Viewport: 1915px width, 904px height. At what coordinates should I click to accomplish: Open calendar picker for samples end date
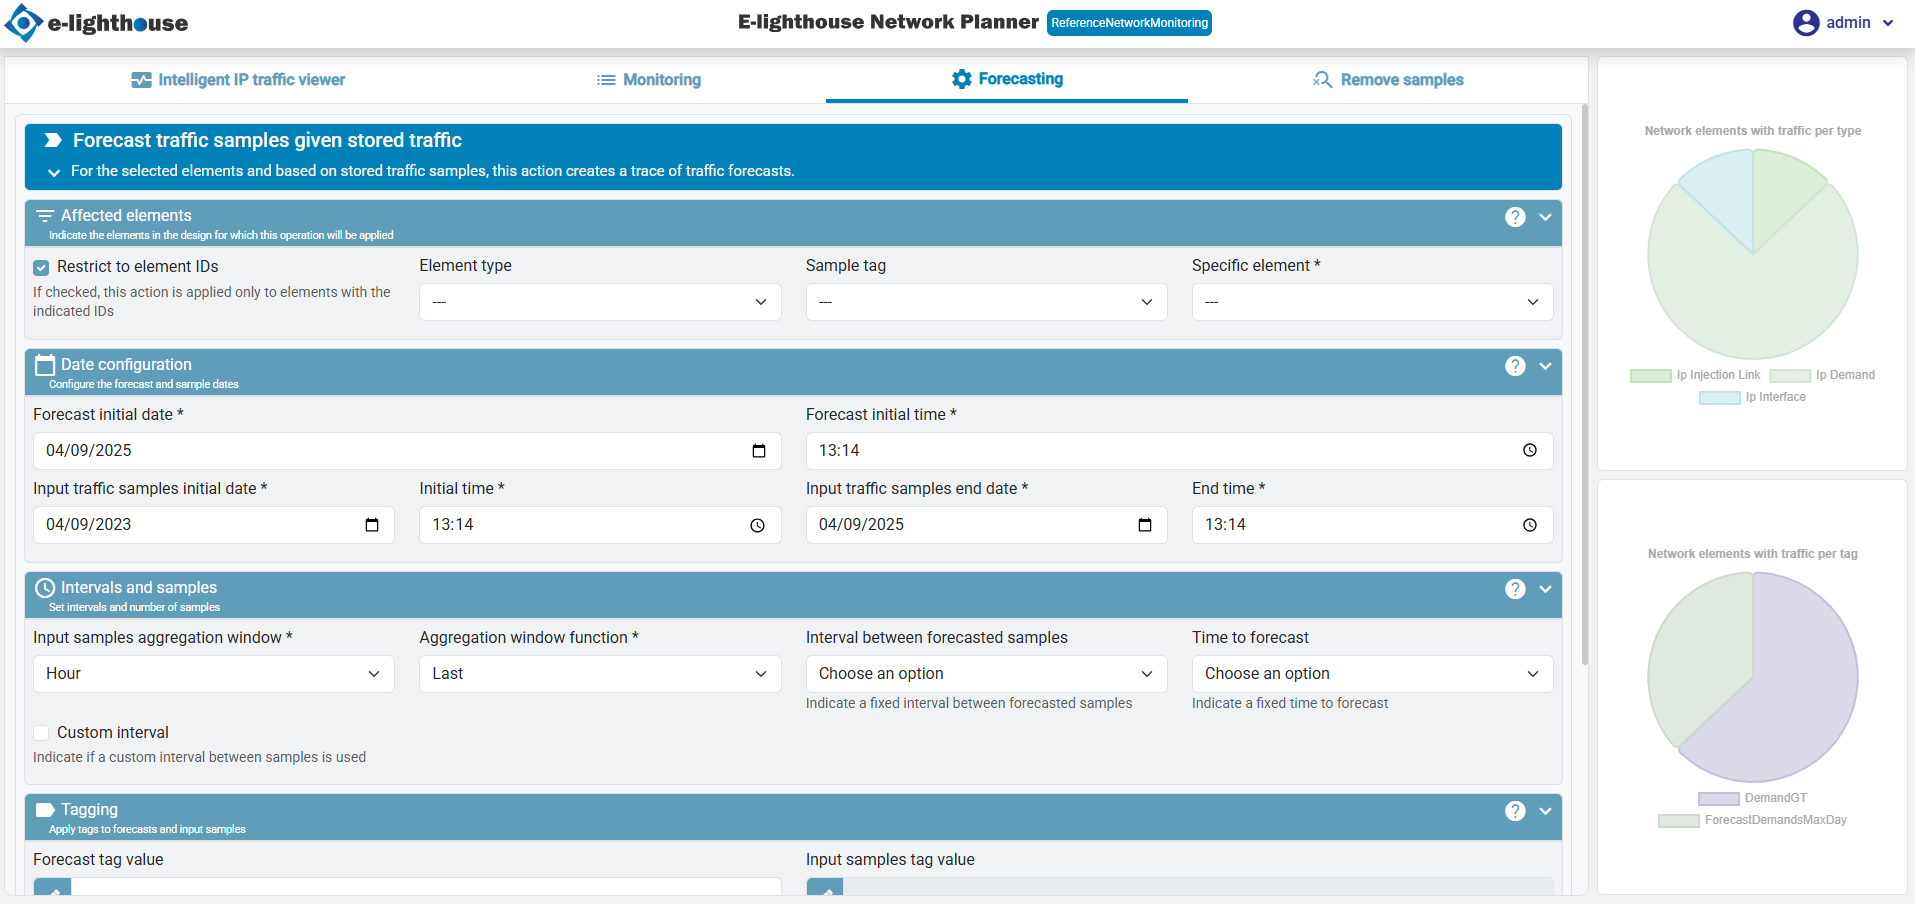(x=1144, y=525)
